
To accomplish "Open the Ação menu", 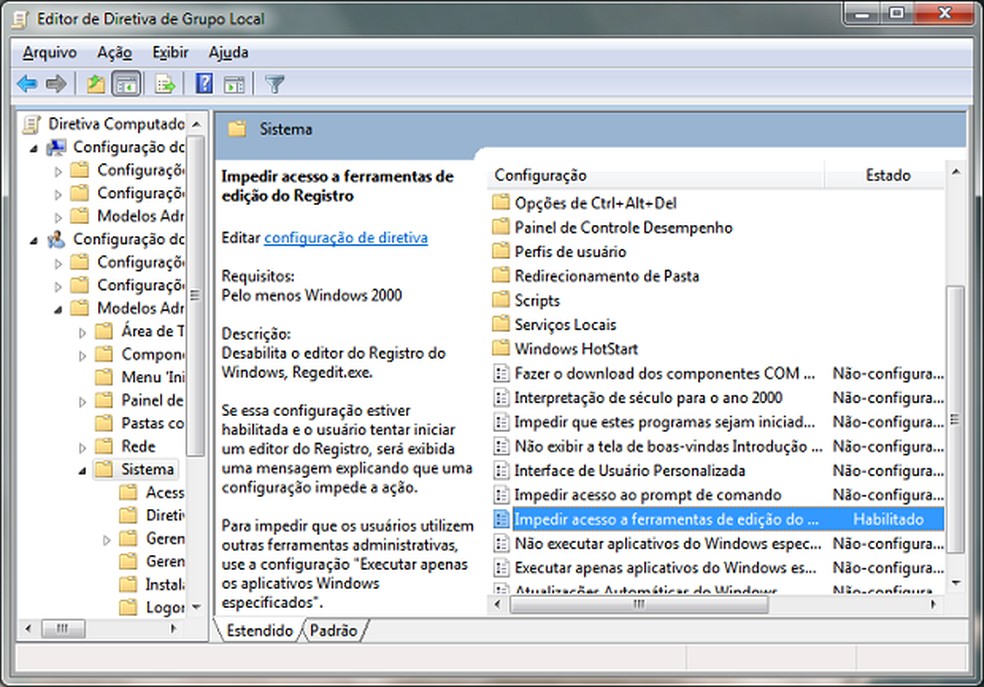I will coord(113,51).
